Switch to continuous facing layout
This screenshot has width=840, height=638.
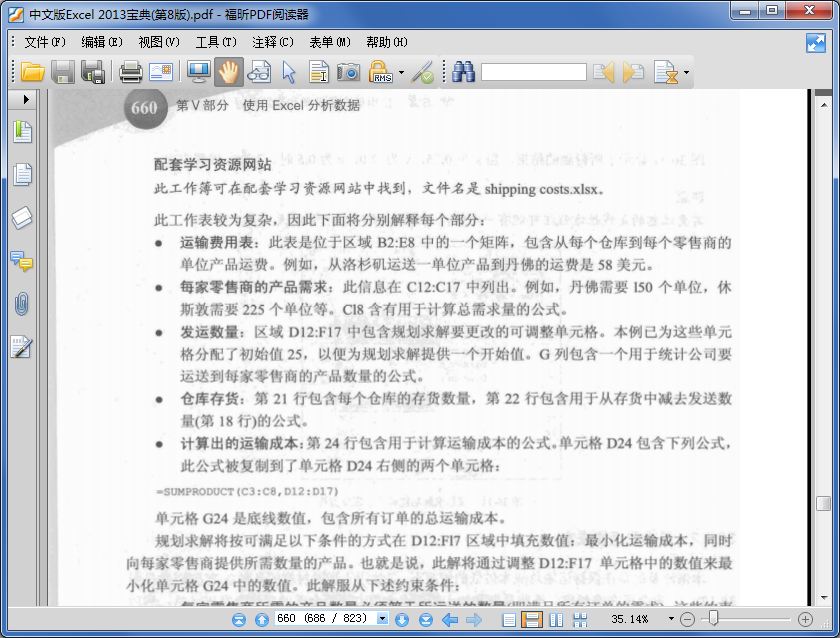coord(580,620)
